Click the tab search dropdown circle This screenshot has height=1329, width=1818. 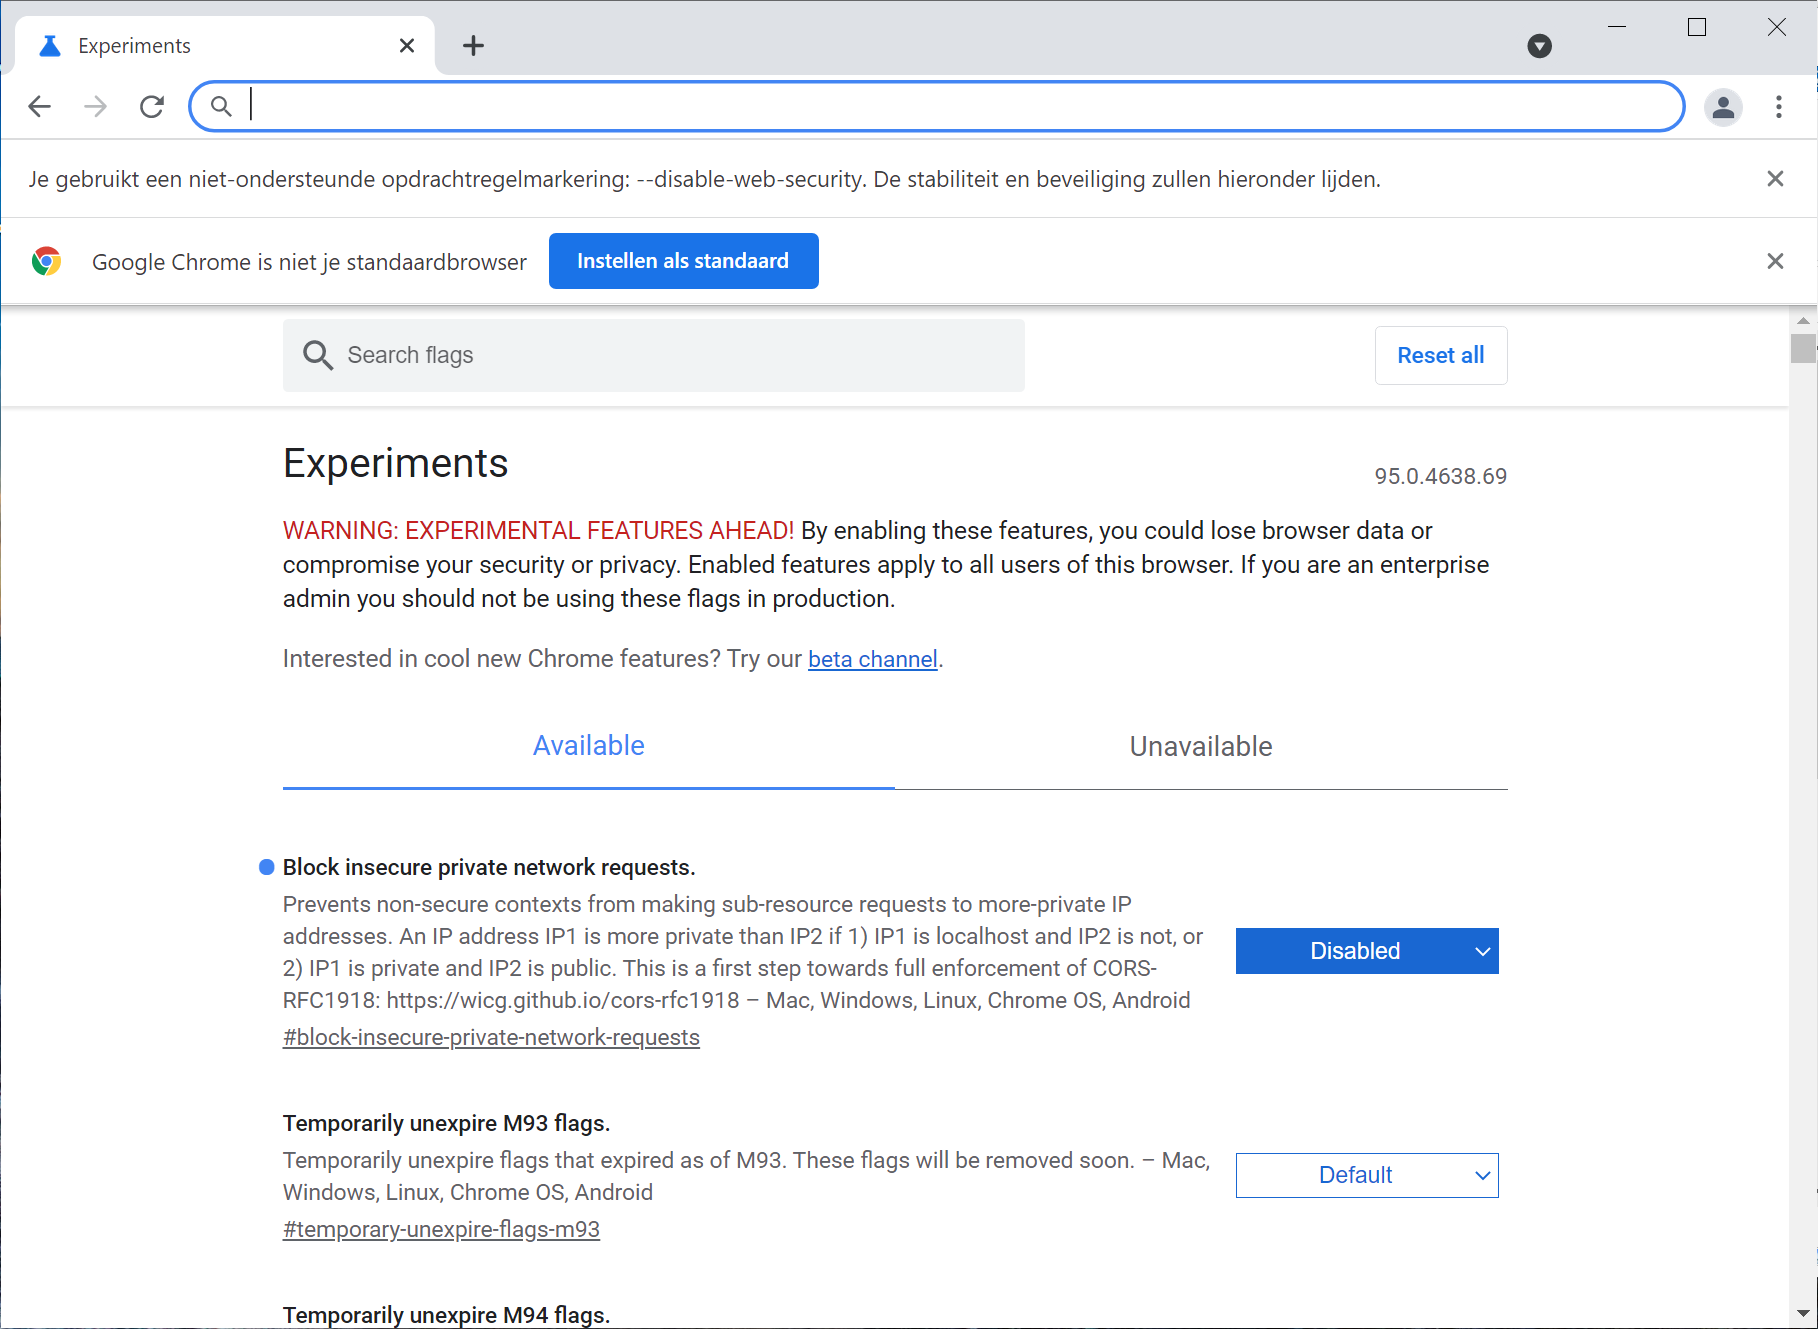(1539, 46)
